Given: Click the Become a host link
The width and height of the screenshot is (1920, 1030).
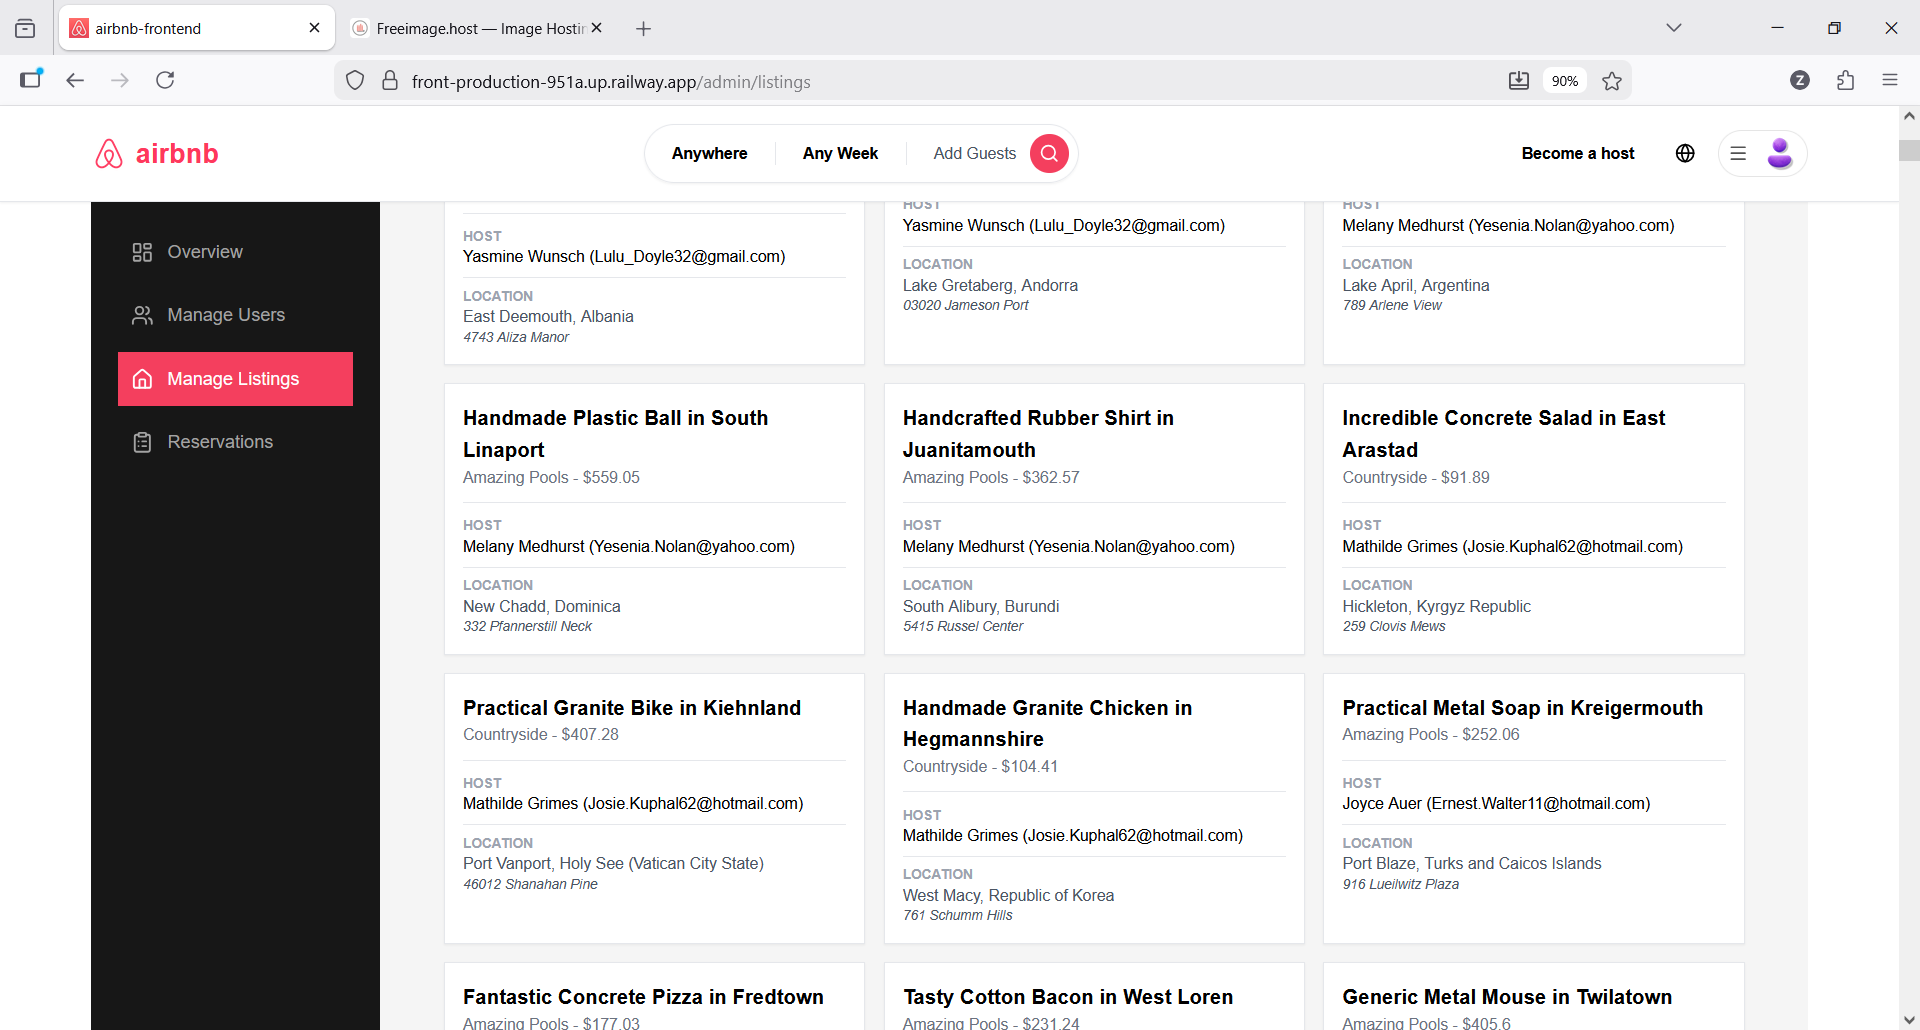Looking at the screenshot, I should pos(1578,153).
